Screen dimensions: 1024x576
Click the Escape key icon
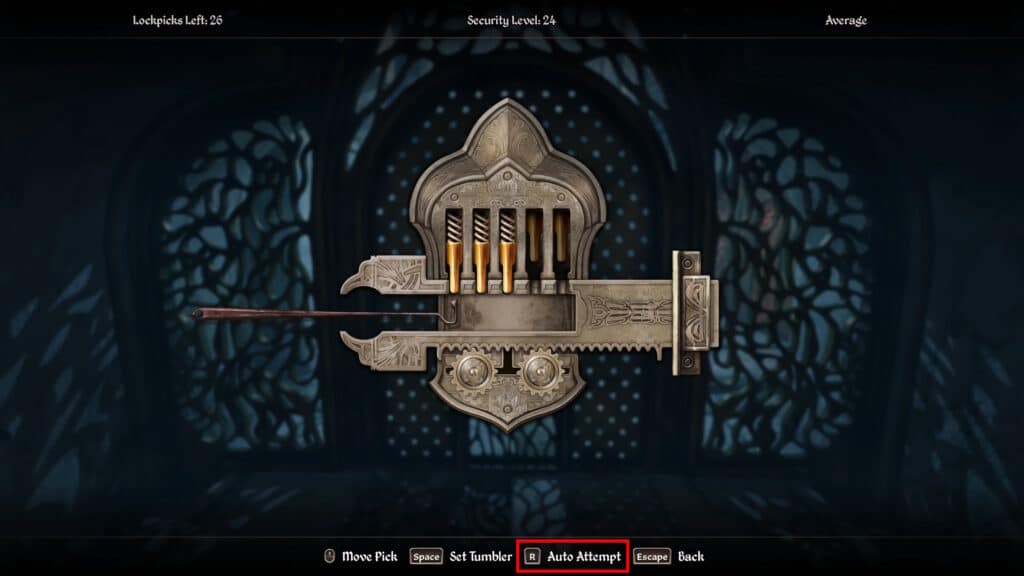[652, 557]
